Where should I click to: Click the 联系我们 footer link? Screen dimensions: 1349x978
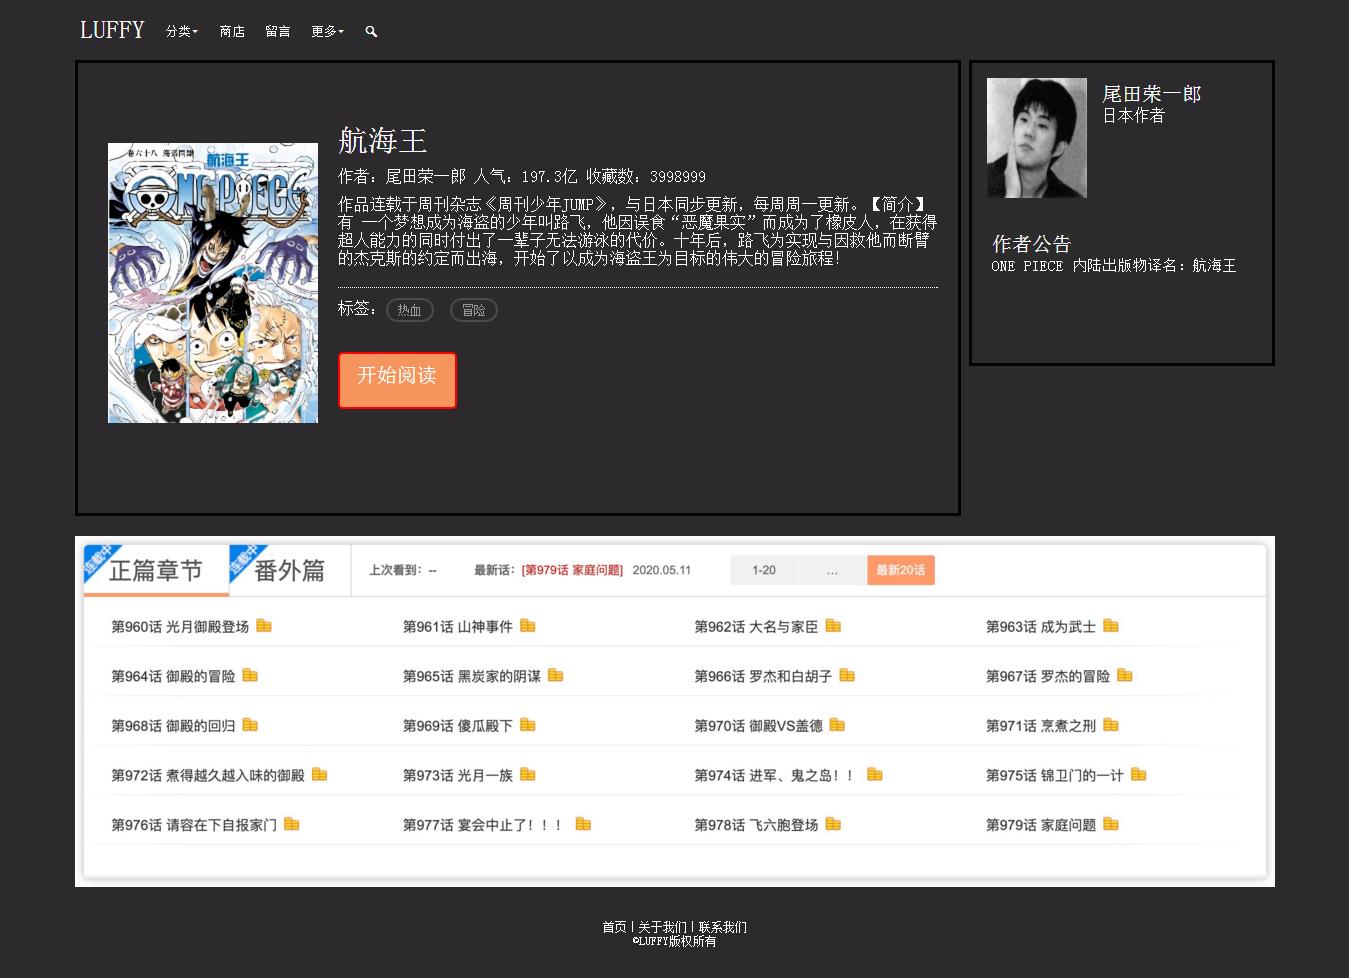click(x=723, y=927)
